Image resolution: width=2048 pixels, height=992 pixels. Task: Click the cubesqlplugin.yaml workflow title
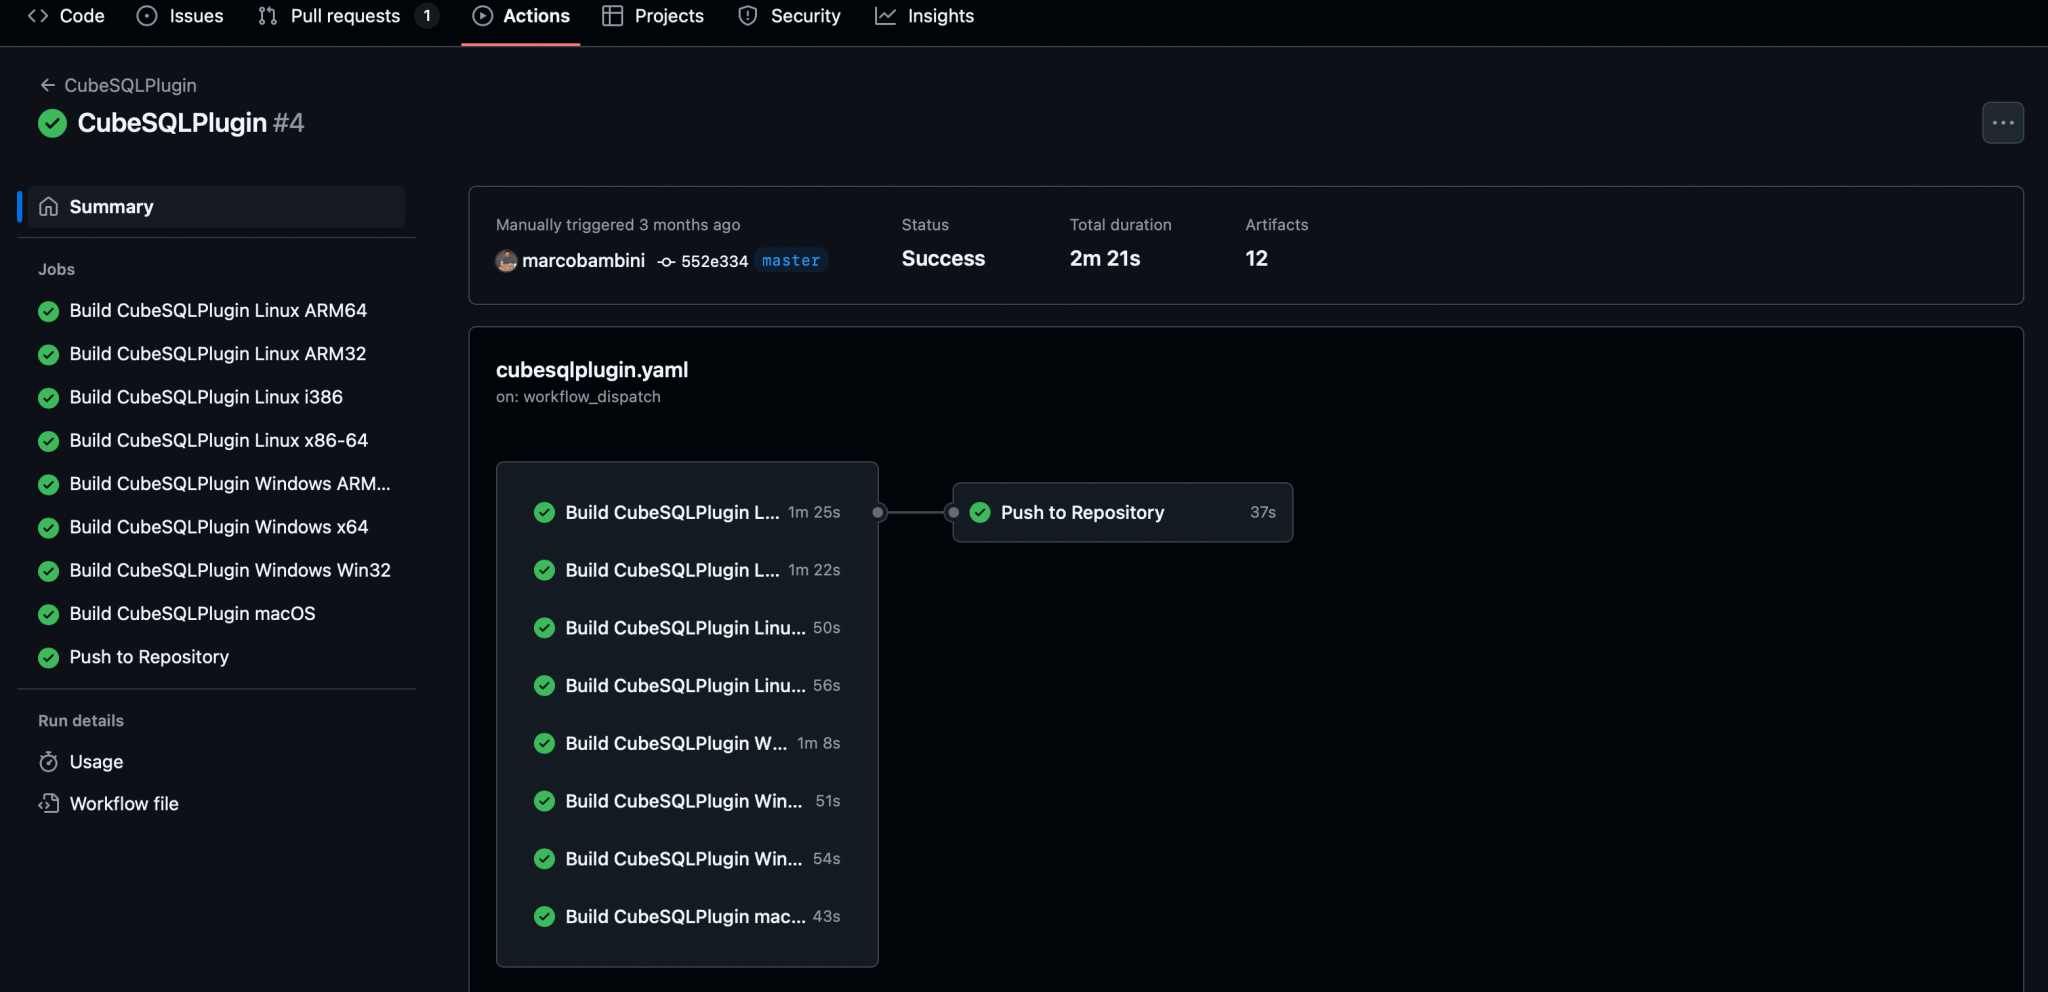592,370
